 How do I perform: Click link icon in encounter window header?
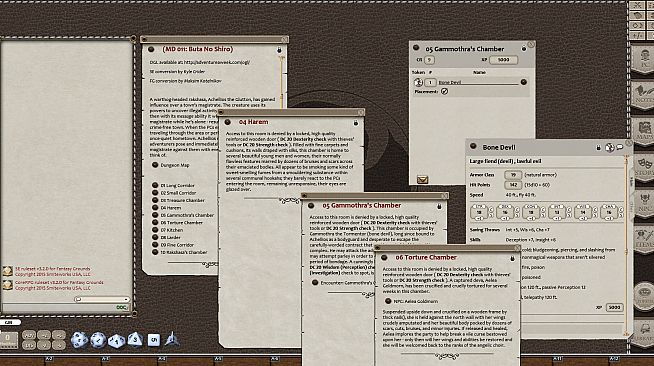(x=416, y=48)
